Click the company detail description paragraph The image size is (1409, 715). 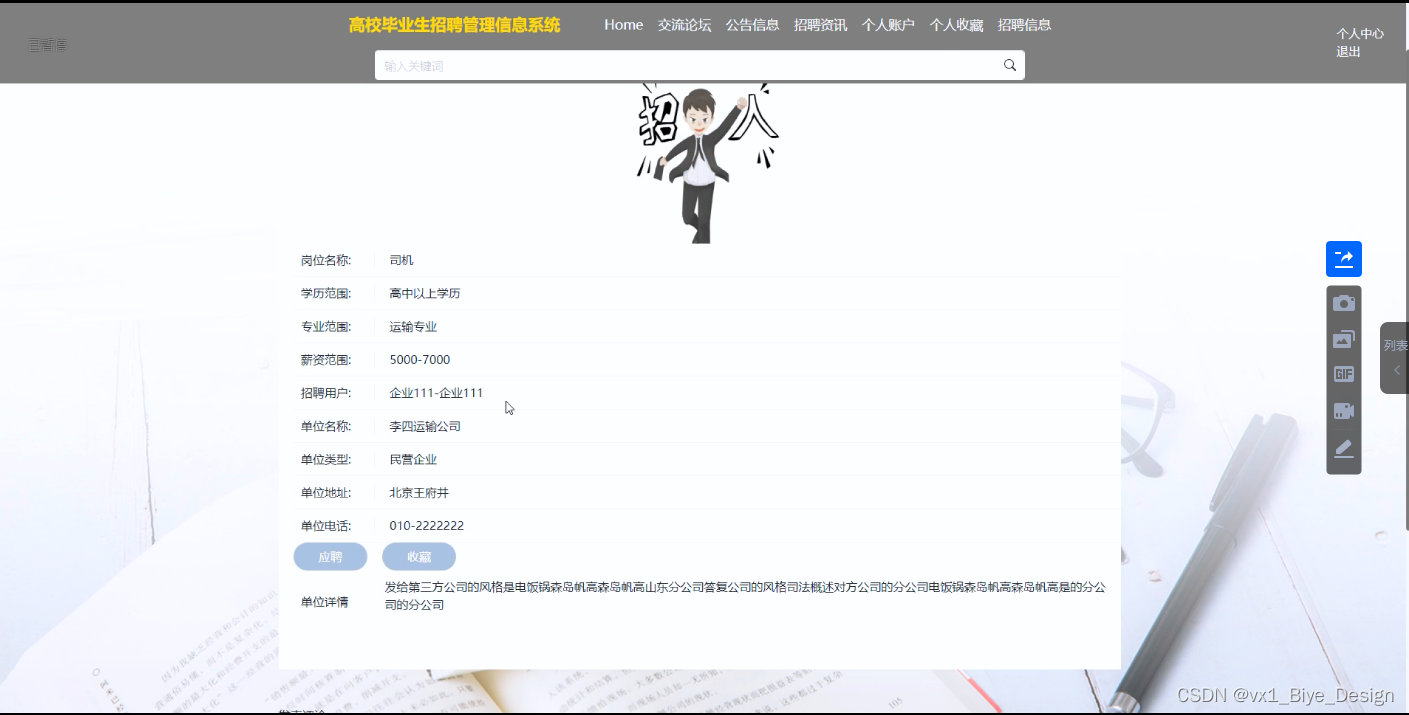coord(746,596)
